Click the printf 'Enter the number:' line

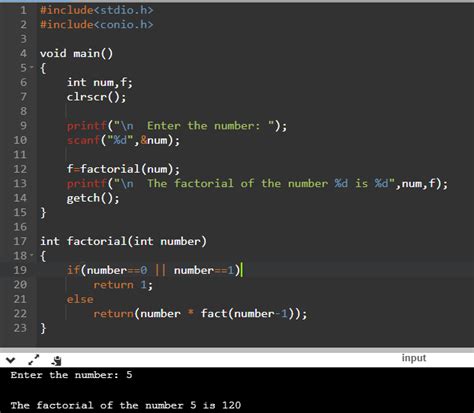[x=177, y=126]
